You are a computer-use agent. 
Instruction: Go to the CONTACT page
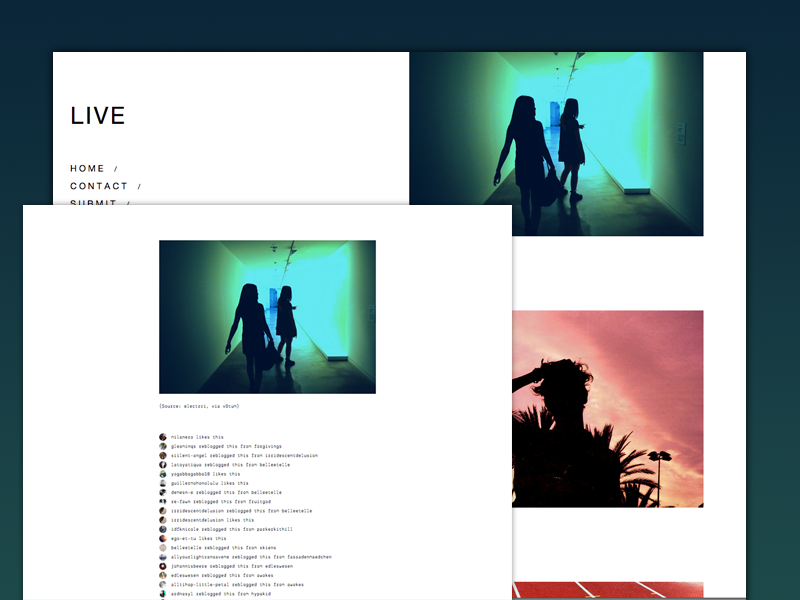(99, 186)
